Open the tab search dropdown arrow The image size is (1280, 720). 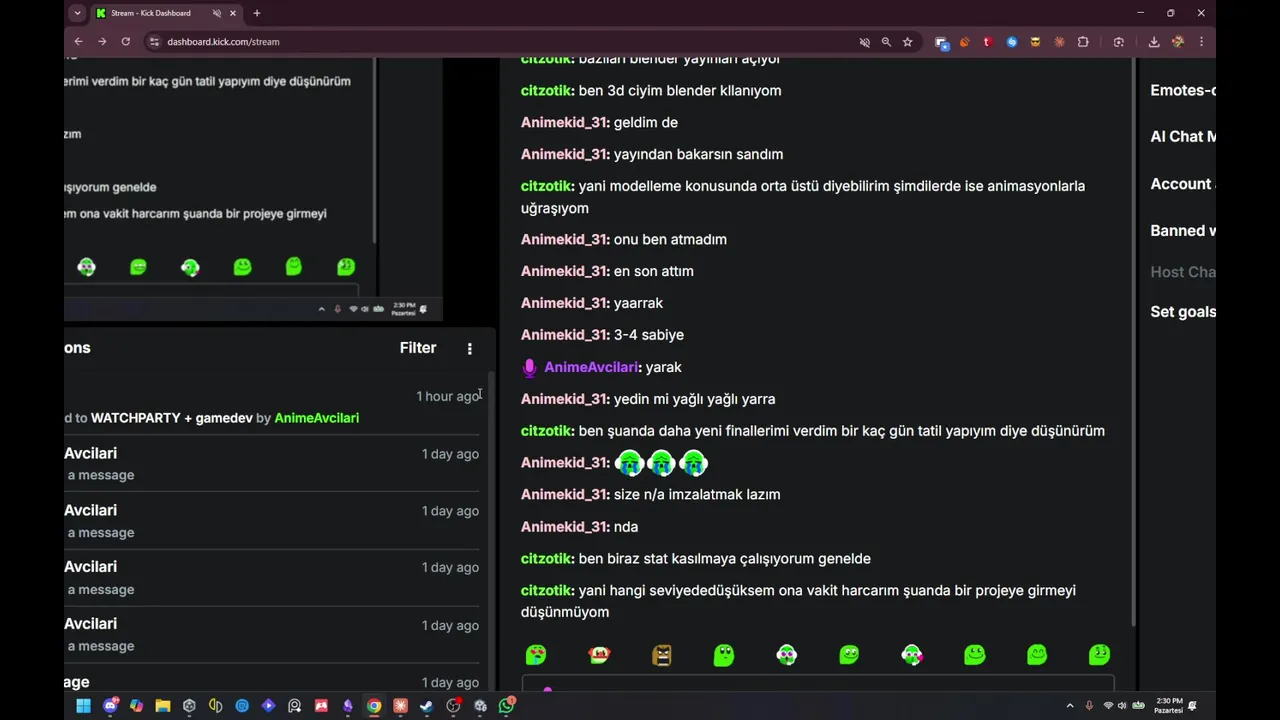coord(77,13)
